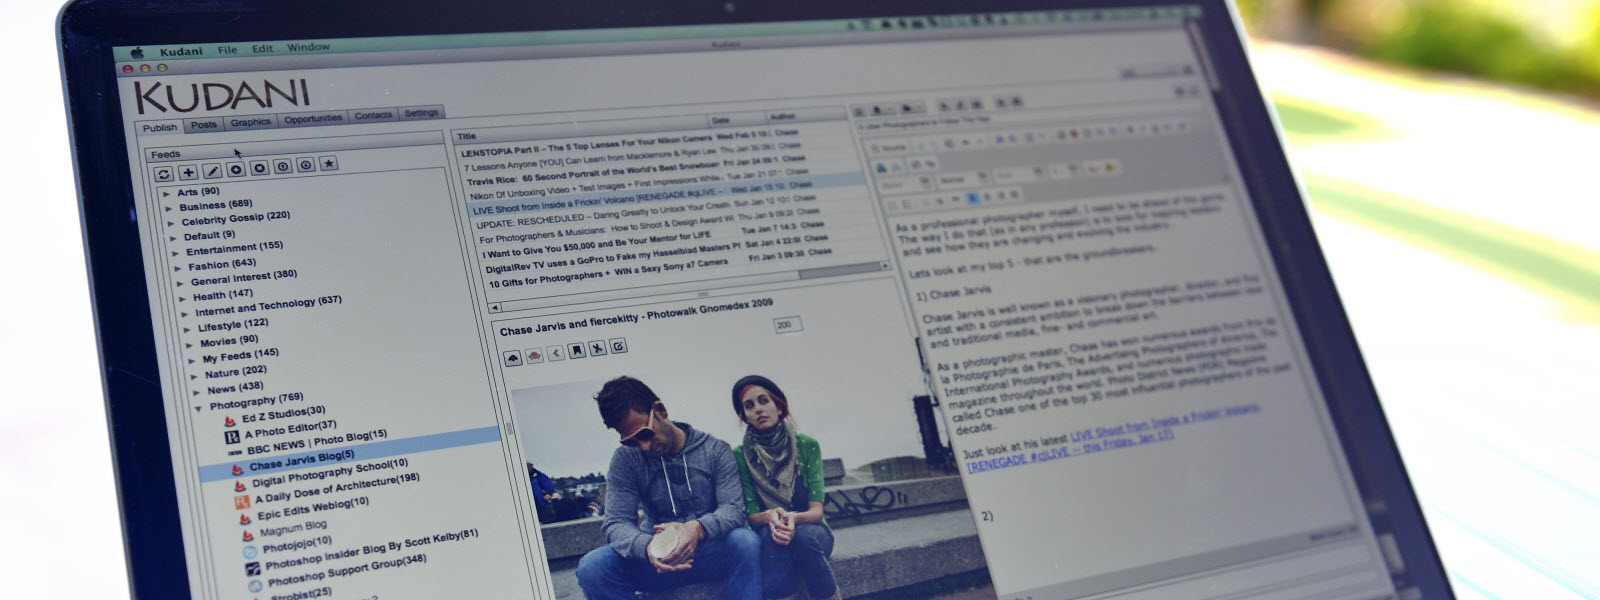Sort articles by the Title column header
The width and height of the screenshot is (1600, 600).
click(467, 136)
